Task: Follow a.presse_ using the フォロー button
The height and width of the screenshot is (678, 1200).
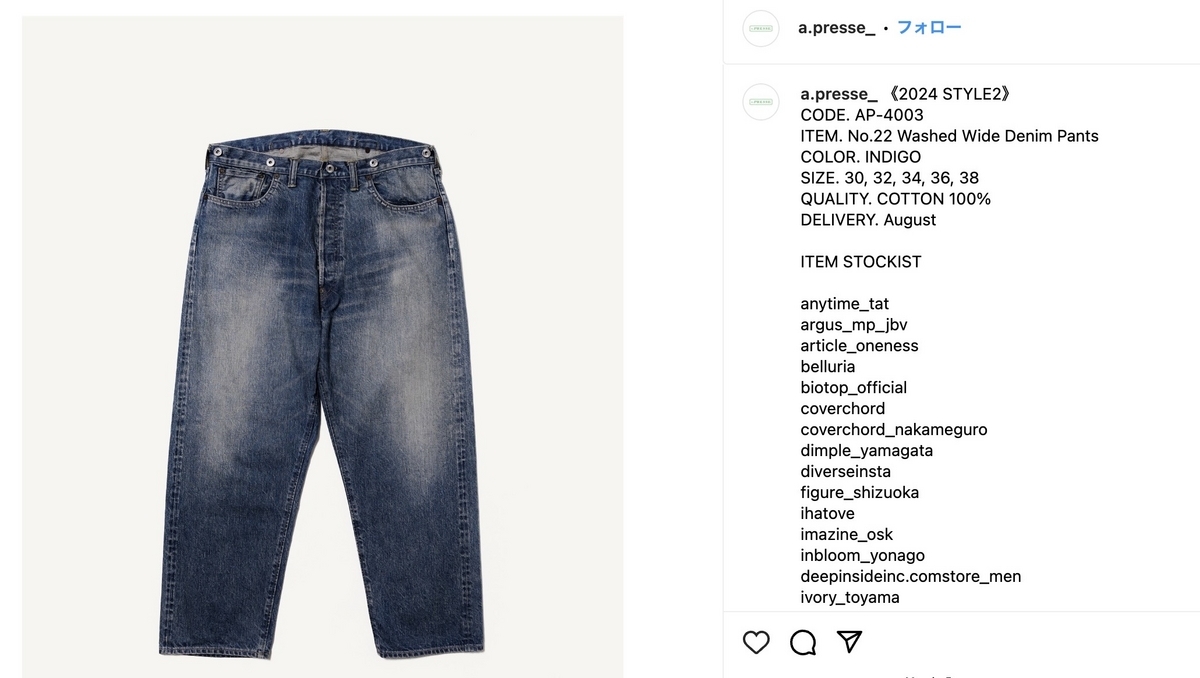Action: 929,28
